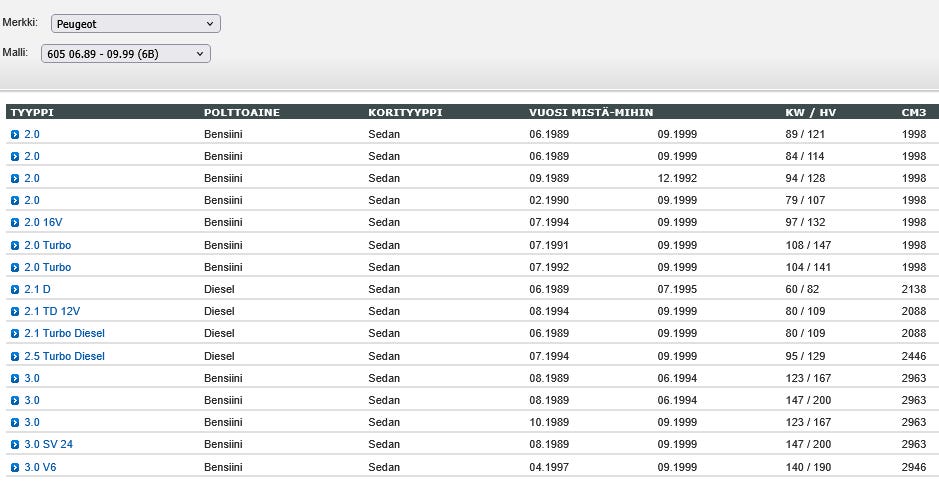The height and width of the screenshot is (483, 939).
Task: Click the arrow icon beside 2.0 16V
Action: click(x=15, y=223)
